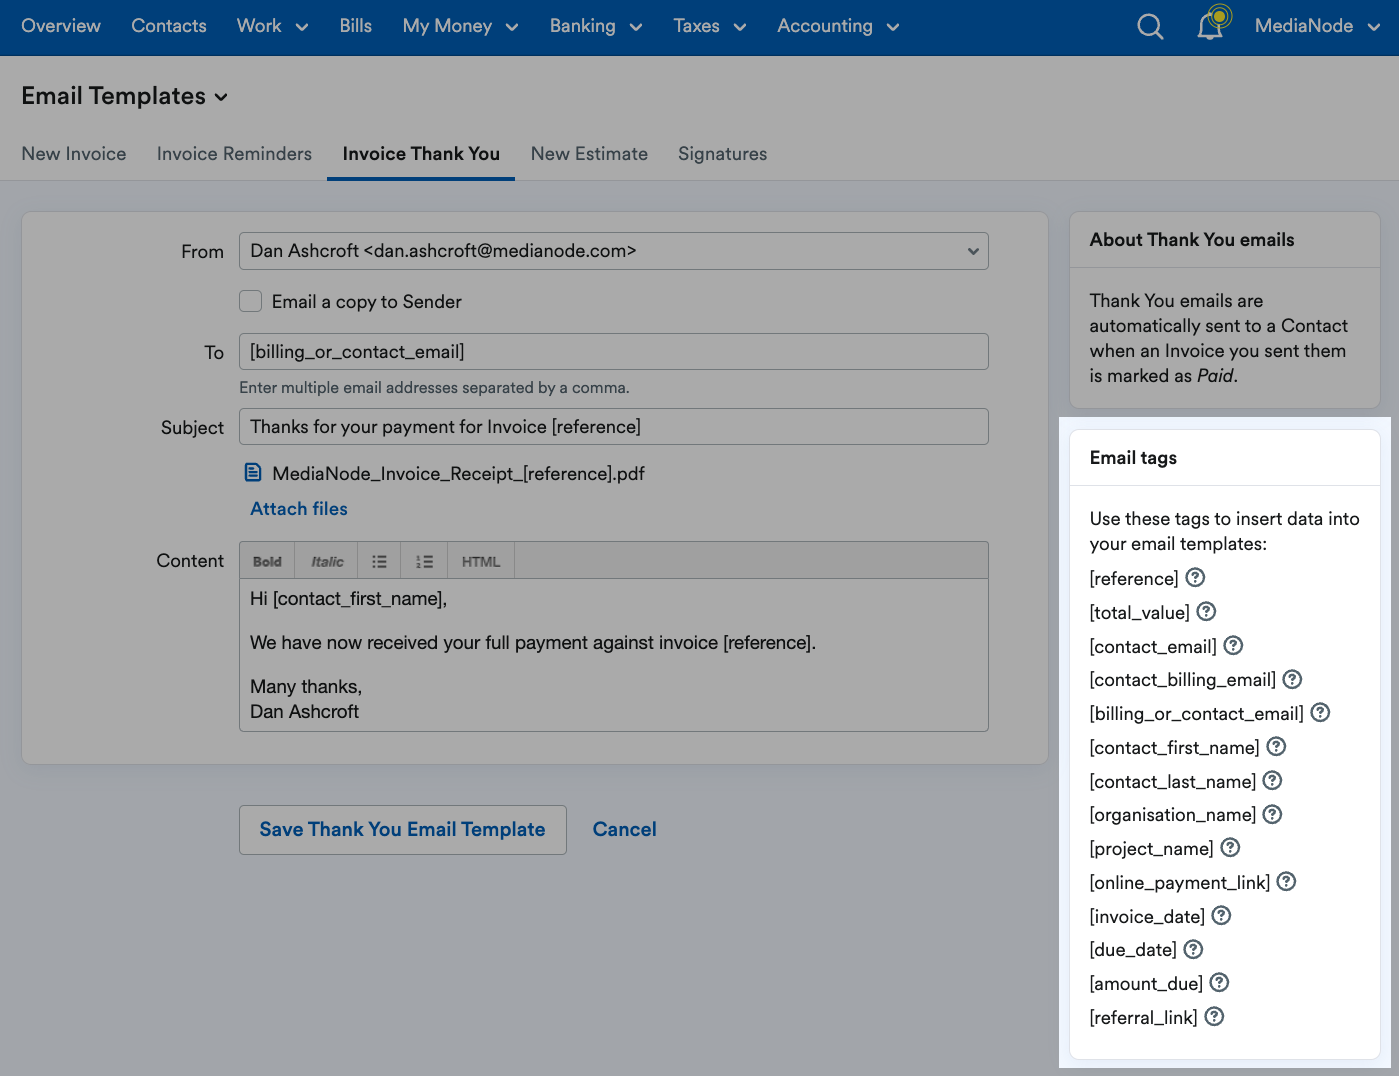Click the numbered list icon in editor
This screenshot has width=1399, height=1076.
[424, 561]
